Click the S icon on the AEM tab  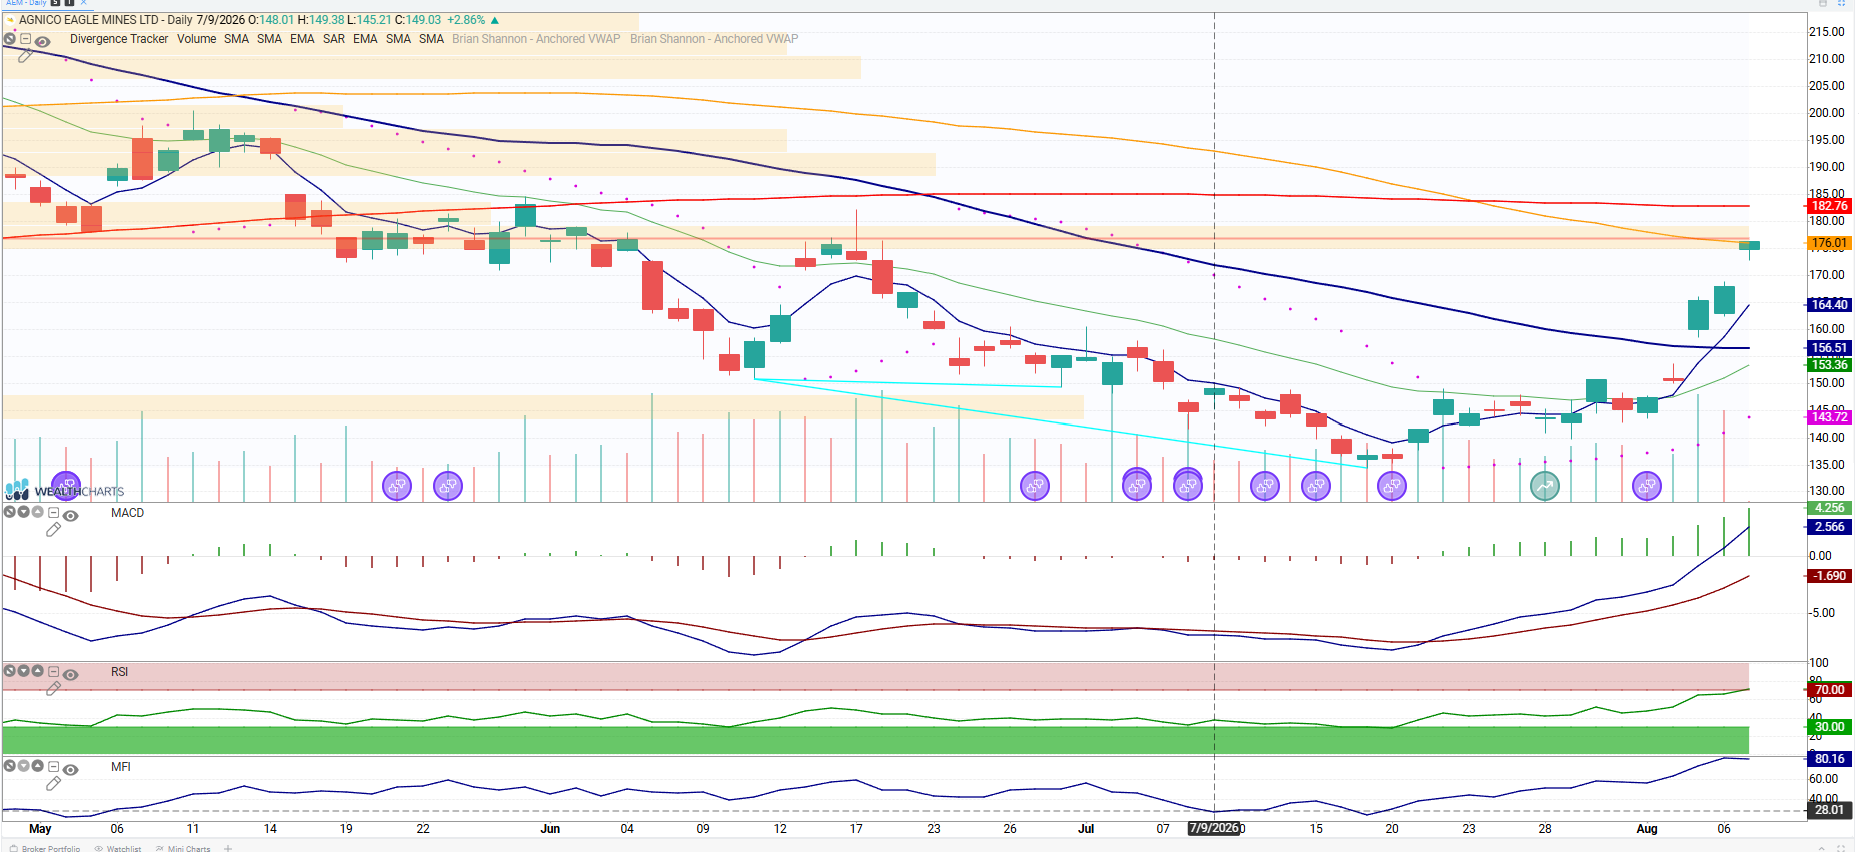(x=56, y=3)
